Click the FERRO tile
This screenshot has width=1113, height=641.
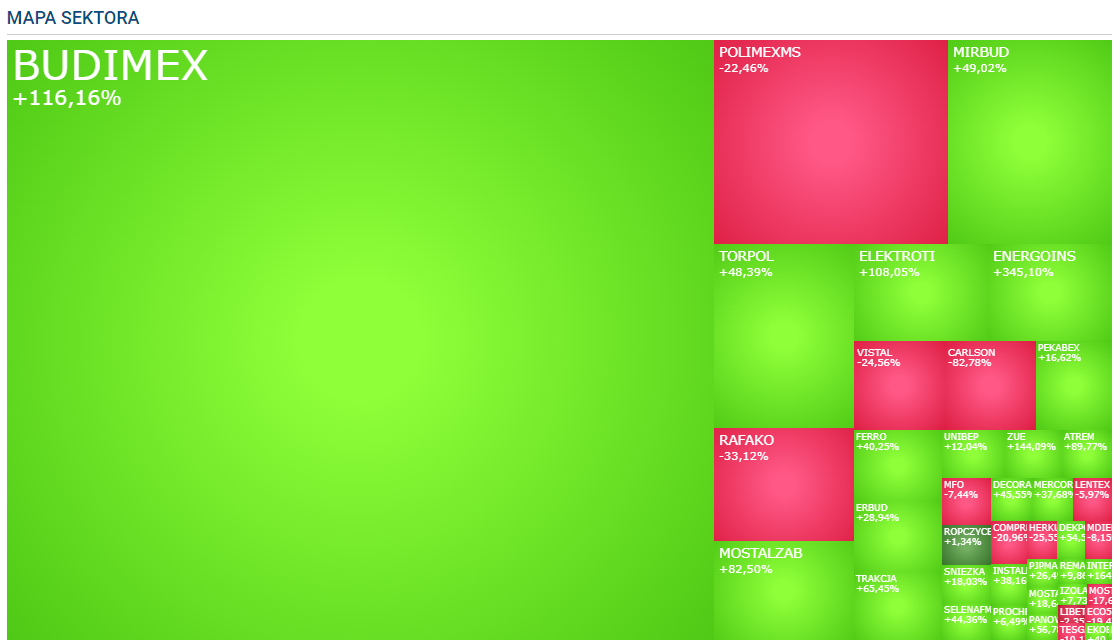[x=897, y=465]
